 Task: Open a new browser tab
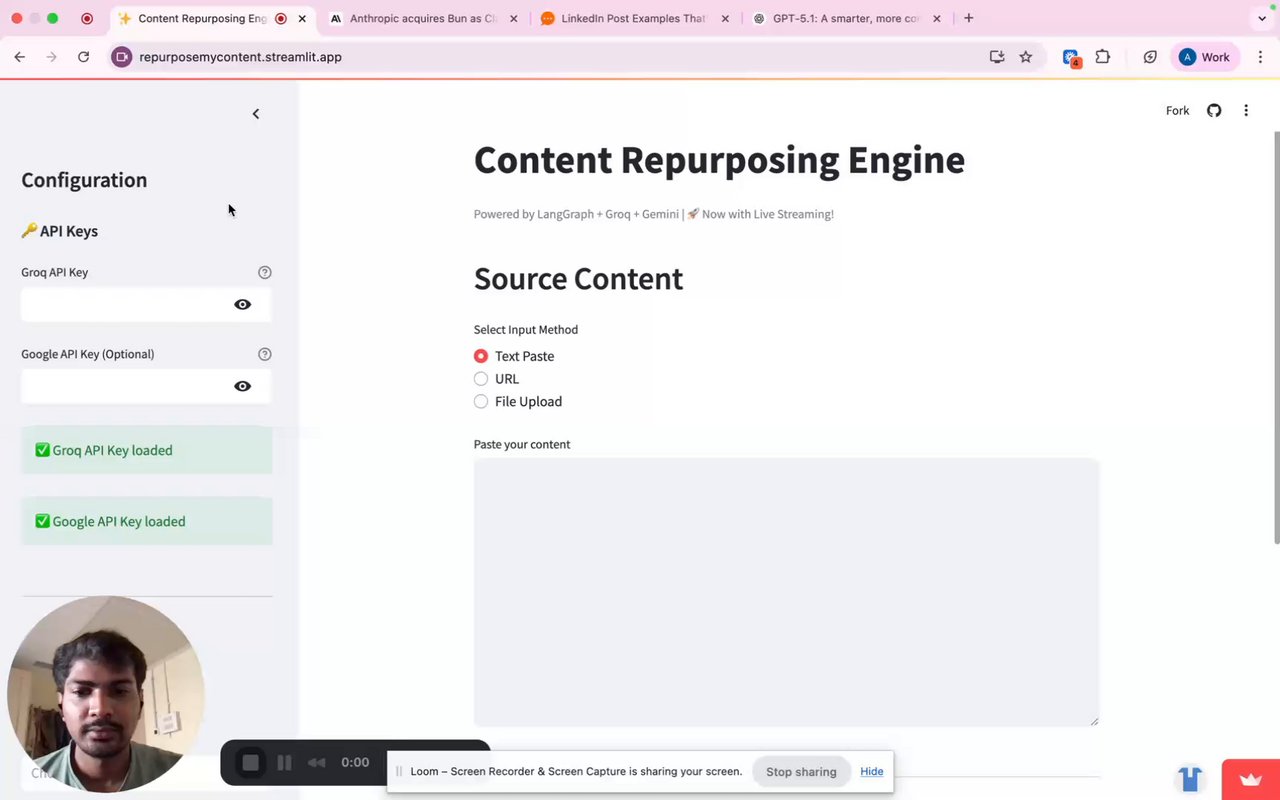(968, 18)
